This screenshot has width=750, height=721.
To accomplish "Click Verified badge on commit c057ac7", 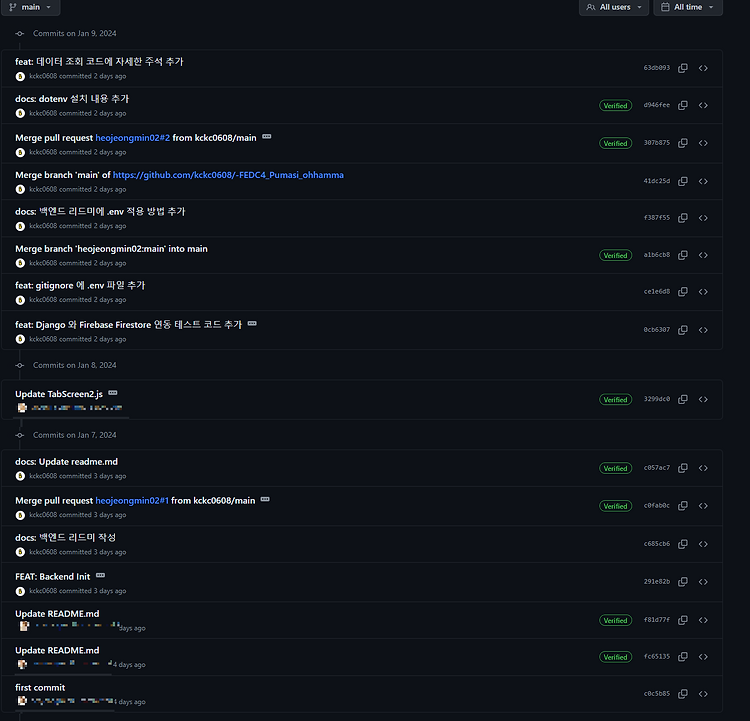I will [615, 468].
